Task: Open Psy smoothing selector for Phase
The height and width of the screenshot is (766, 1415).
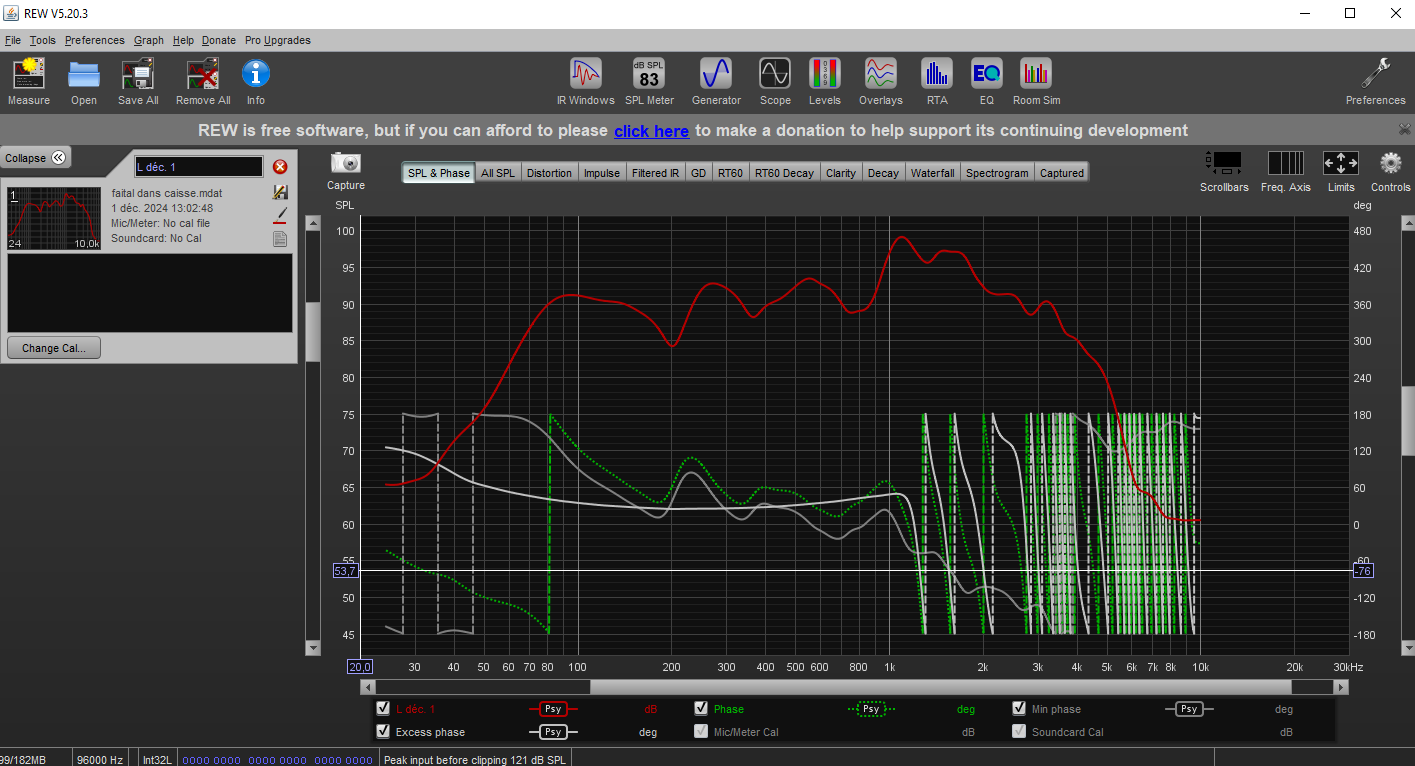Action: click(869, 709)
